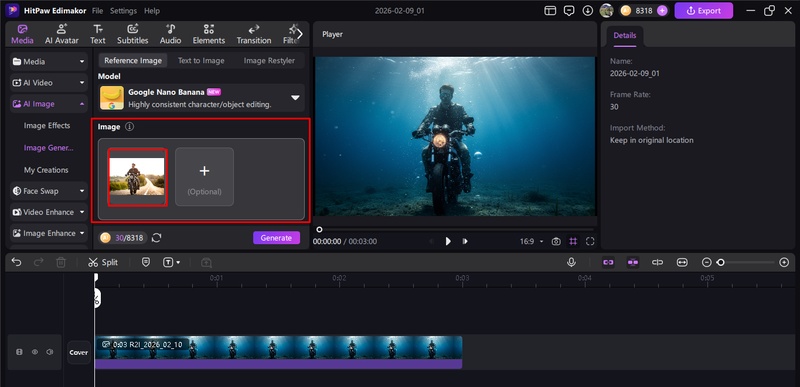The height and width of the screenshot is (387, 800).
Task: Add an optional second reference image
Action: pyautogui.click(x=205, y=177)
